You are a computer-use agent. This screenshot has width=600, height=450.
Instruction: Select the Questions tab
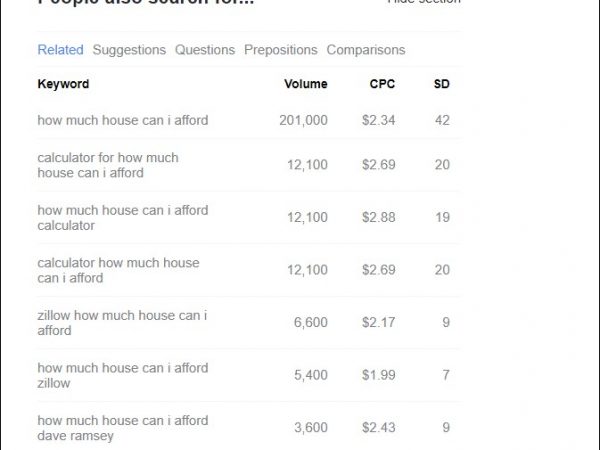[205, 50]
